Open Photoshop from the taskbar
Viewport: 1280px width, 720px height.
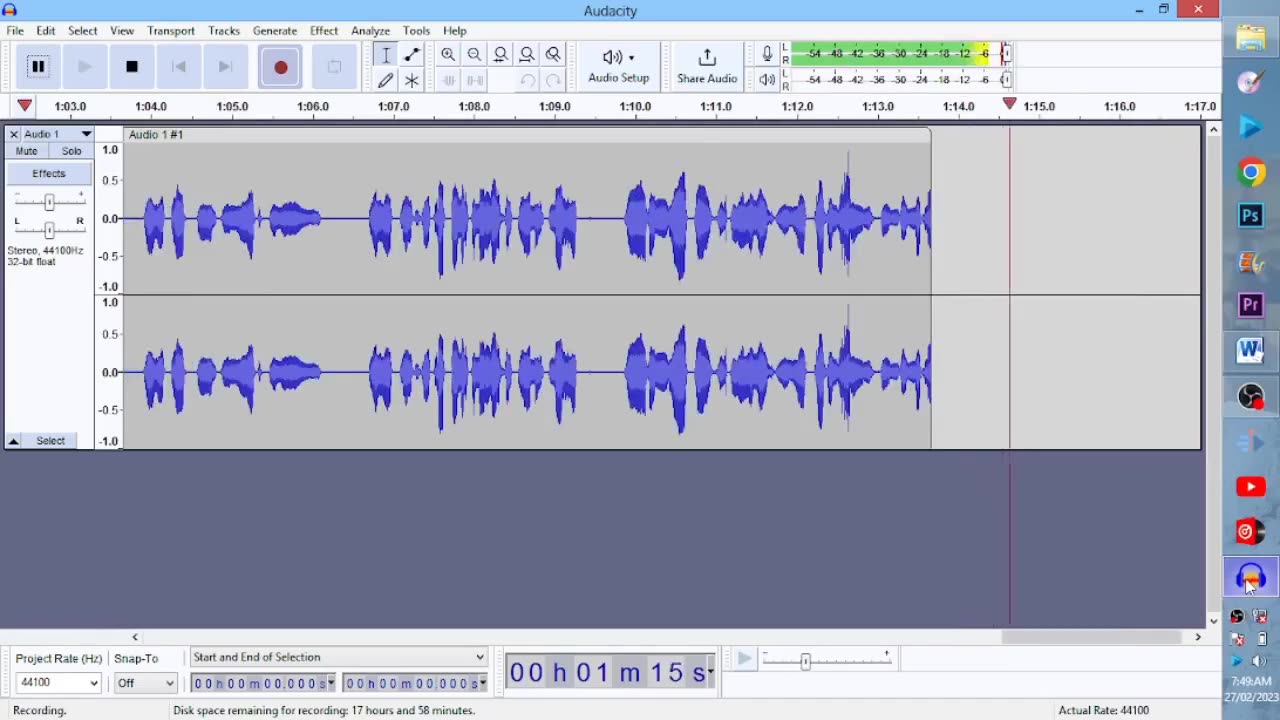[x=1251, y=216]
